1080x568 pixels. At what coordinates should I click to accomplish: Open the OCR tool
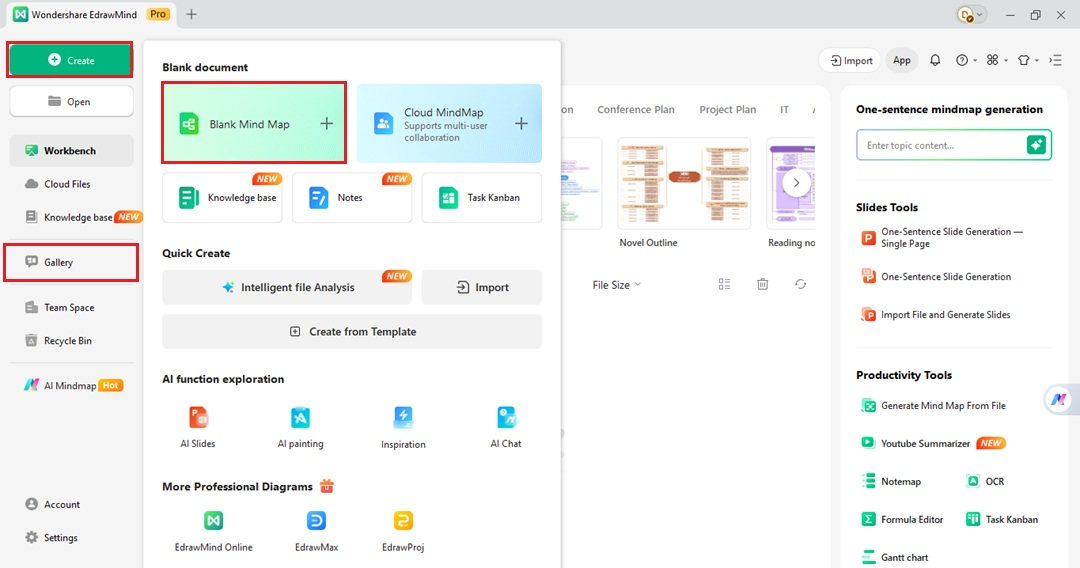[x=985, y=481]
